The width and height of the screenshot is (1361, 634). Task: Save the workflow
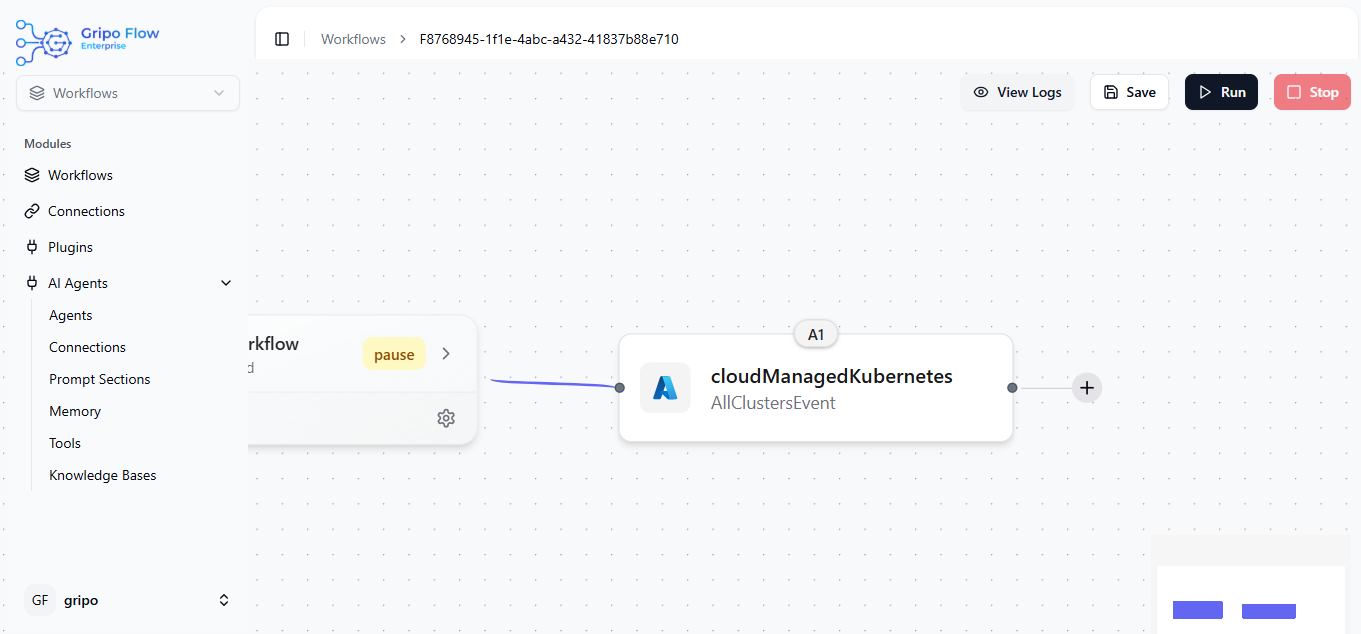pyautogui.click(x=1129, y=92)
